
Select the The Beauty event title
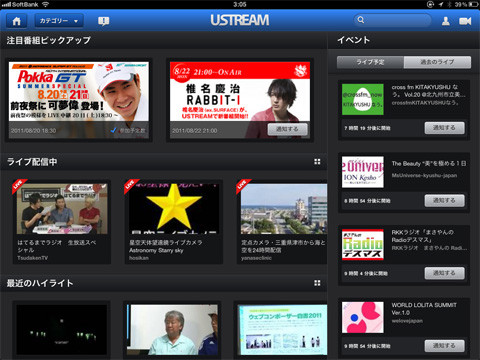tap(429, 163)
